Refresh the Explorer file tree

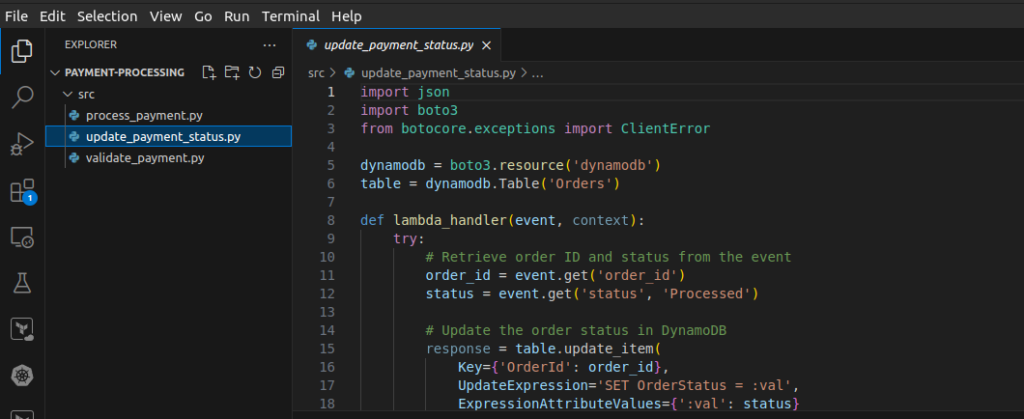pyautogui.click(x=255, y=72)
